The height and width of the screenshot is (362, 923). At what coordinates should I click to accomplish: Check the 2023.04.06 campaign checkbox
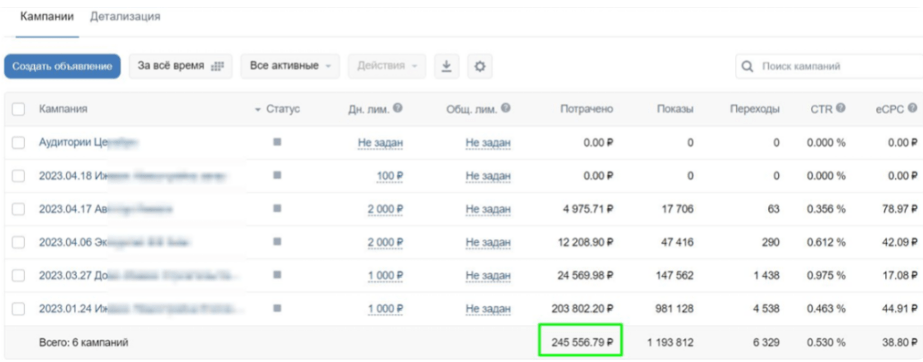click(18, 242)
